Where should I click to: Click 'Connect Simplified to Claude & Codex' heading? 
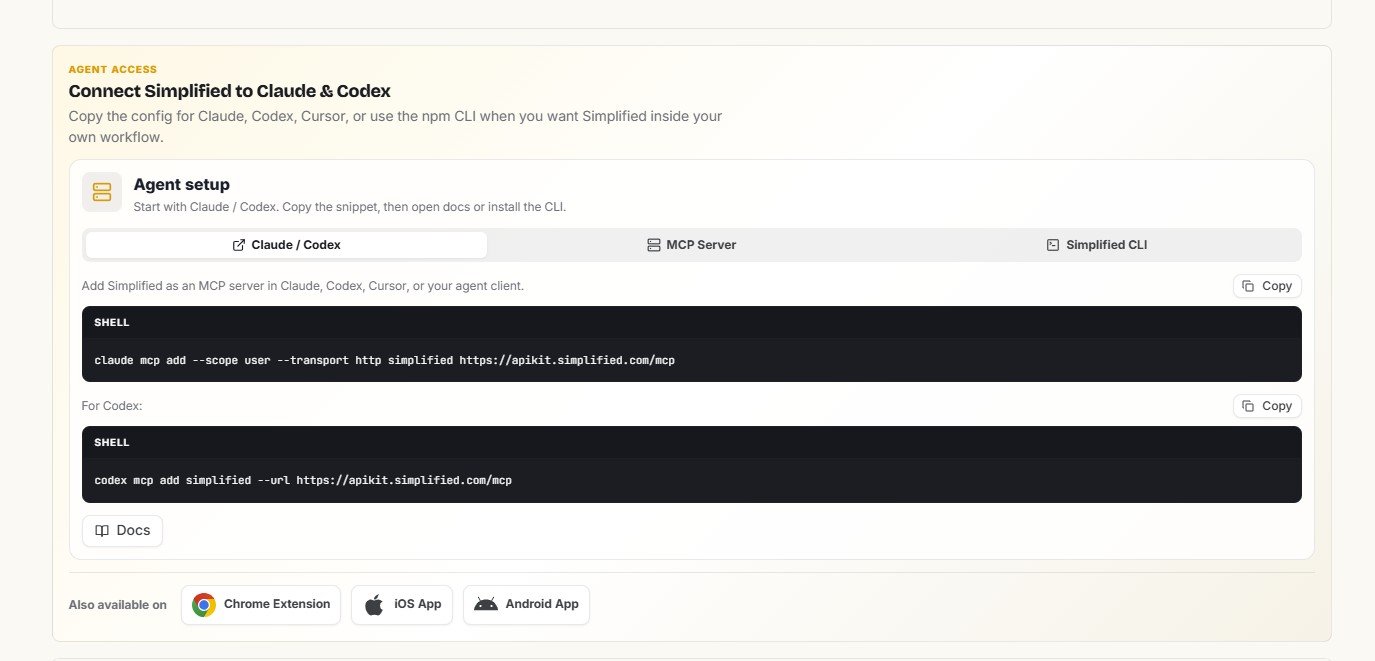coord(229,91)
